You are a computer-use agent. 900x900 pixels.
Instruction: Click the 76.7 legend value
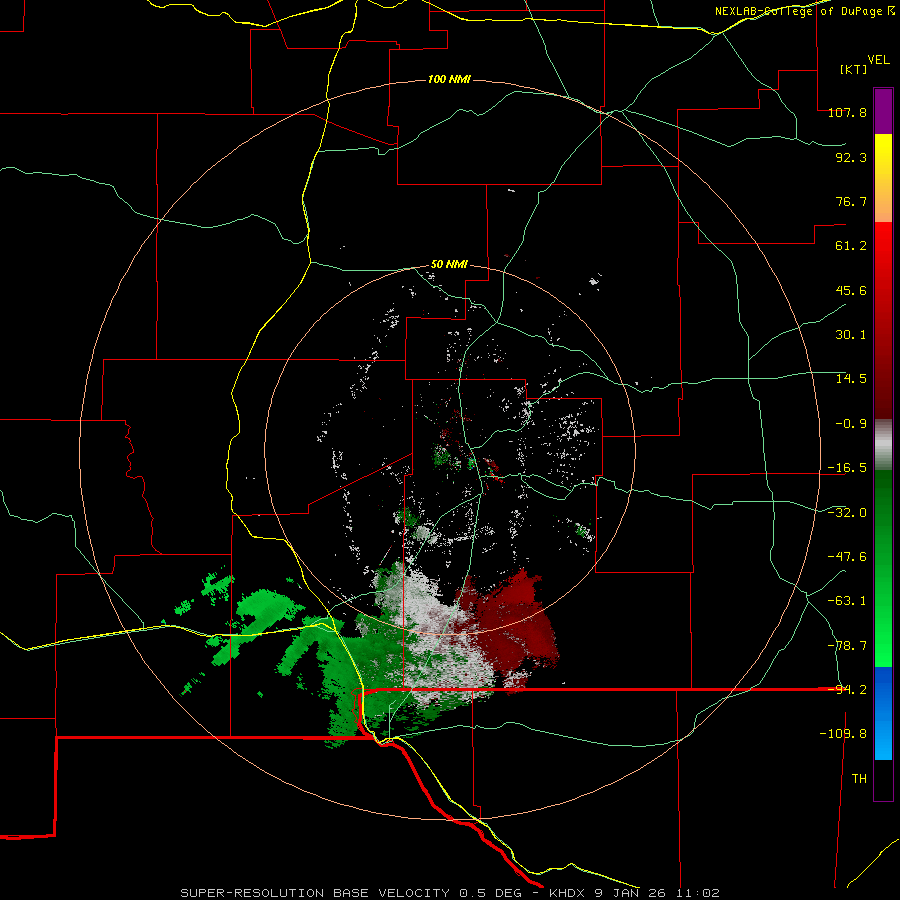pos(851,201)
